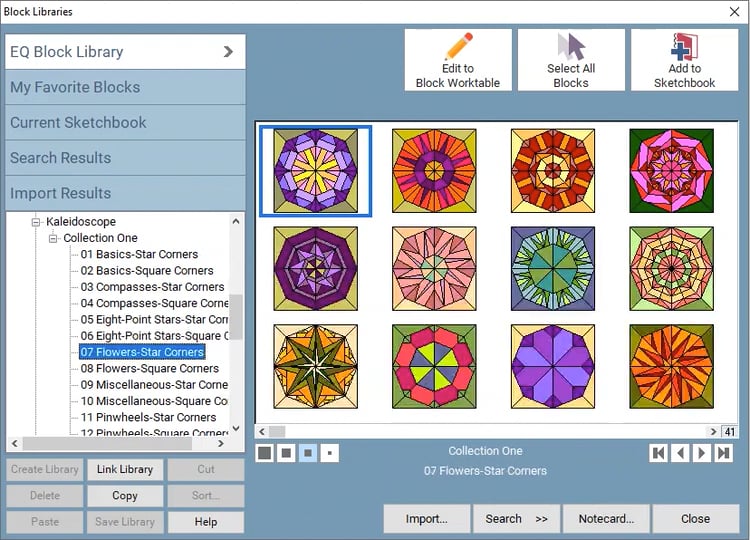Select 05 Eight-Point Stars-Star Corners
This screenshot has width=750, height=540.
coord(154,320)
